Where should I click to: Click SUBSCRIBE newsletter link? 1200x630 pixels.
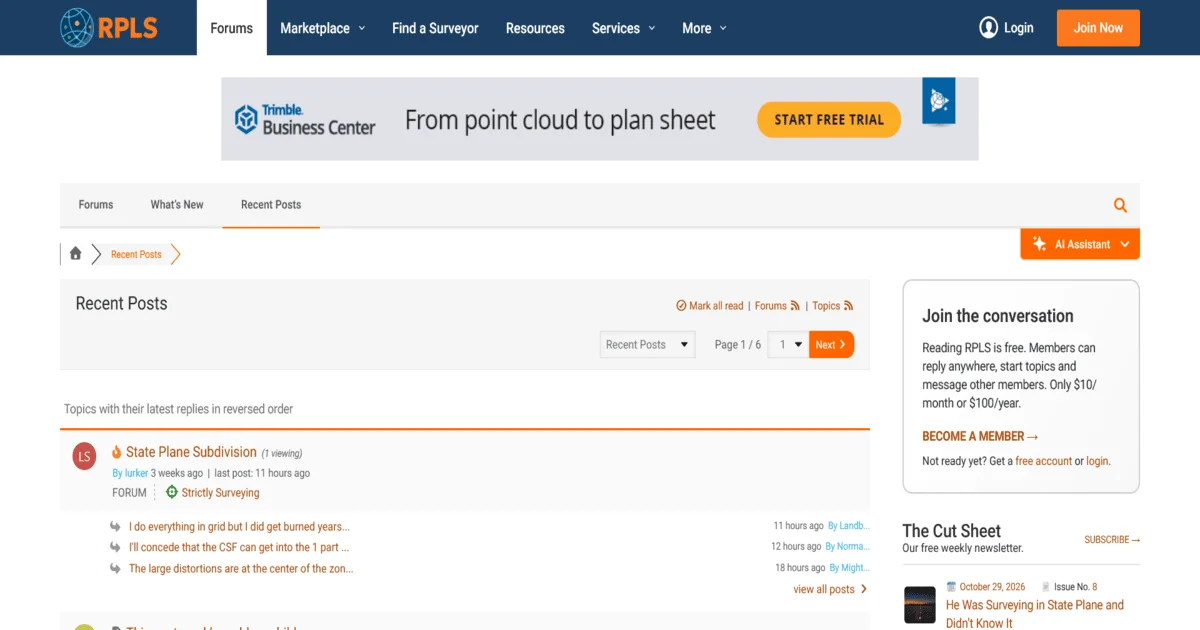pos(1112,540)
